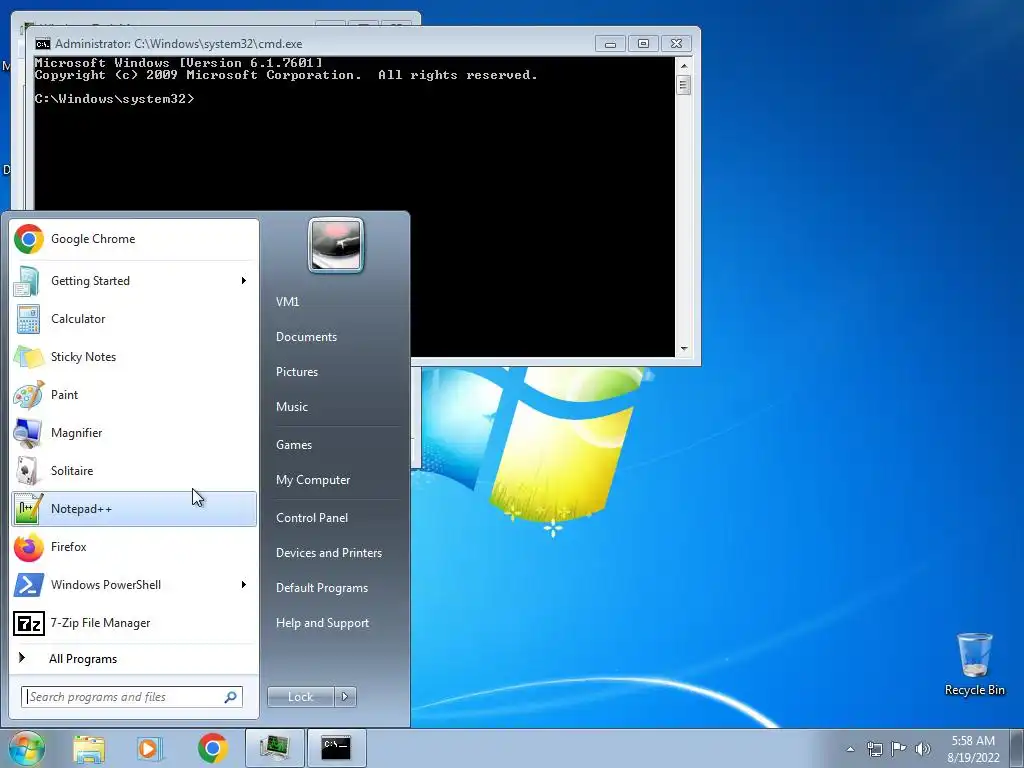Open Action Center flag icon
1024x768 pixels.
[899, 749]
